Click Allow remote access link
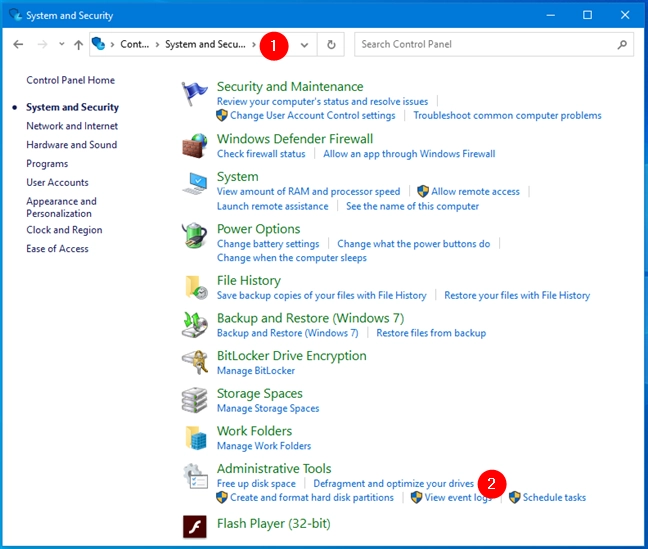648x549 pixels. tap(475, 192)
